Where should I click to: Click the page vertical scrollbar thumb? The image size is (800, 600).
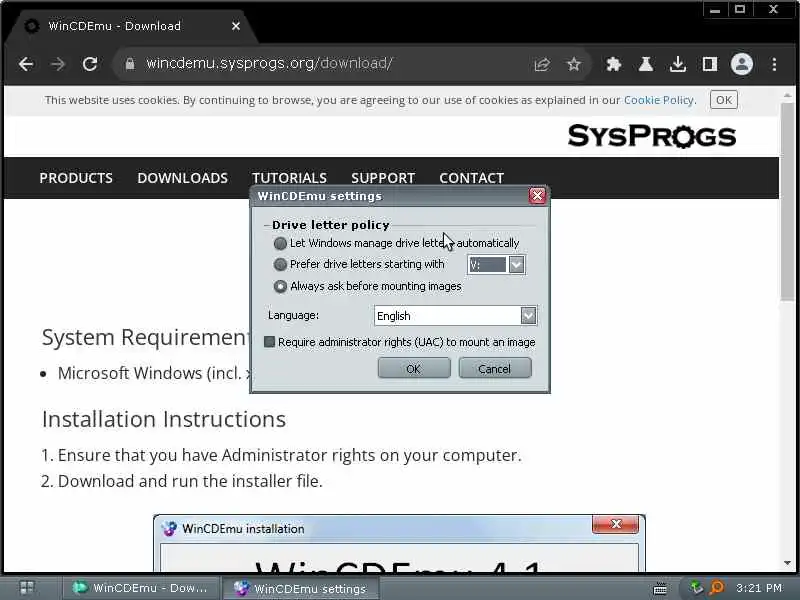(788, 201)
